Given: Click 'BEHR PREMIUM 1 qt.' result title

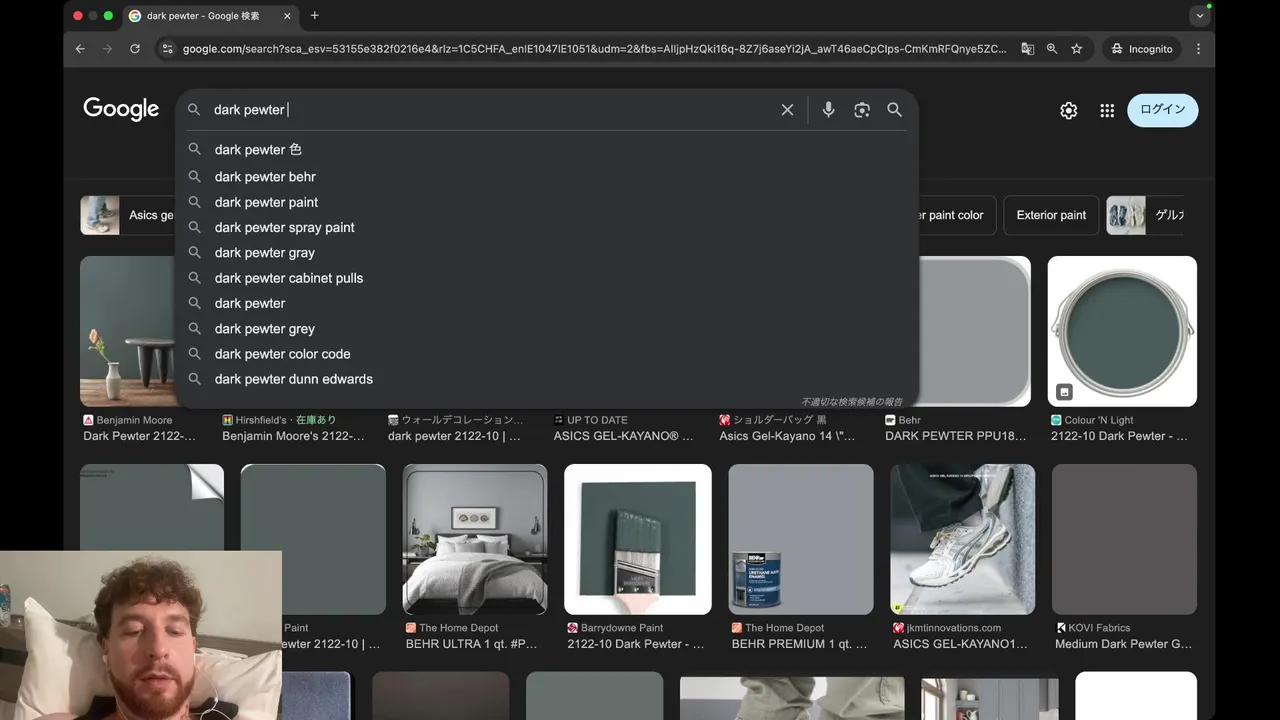Looking at the screenshot, I should coord(799,644).
